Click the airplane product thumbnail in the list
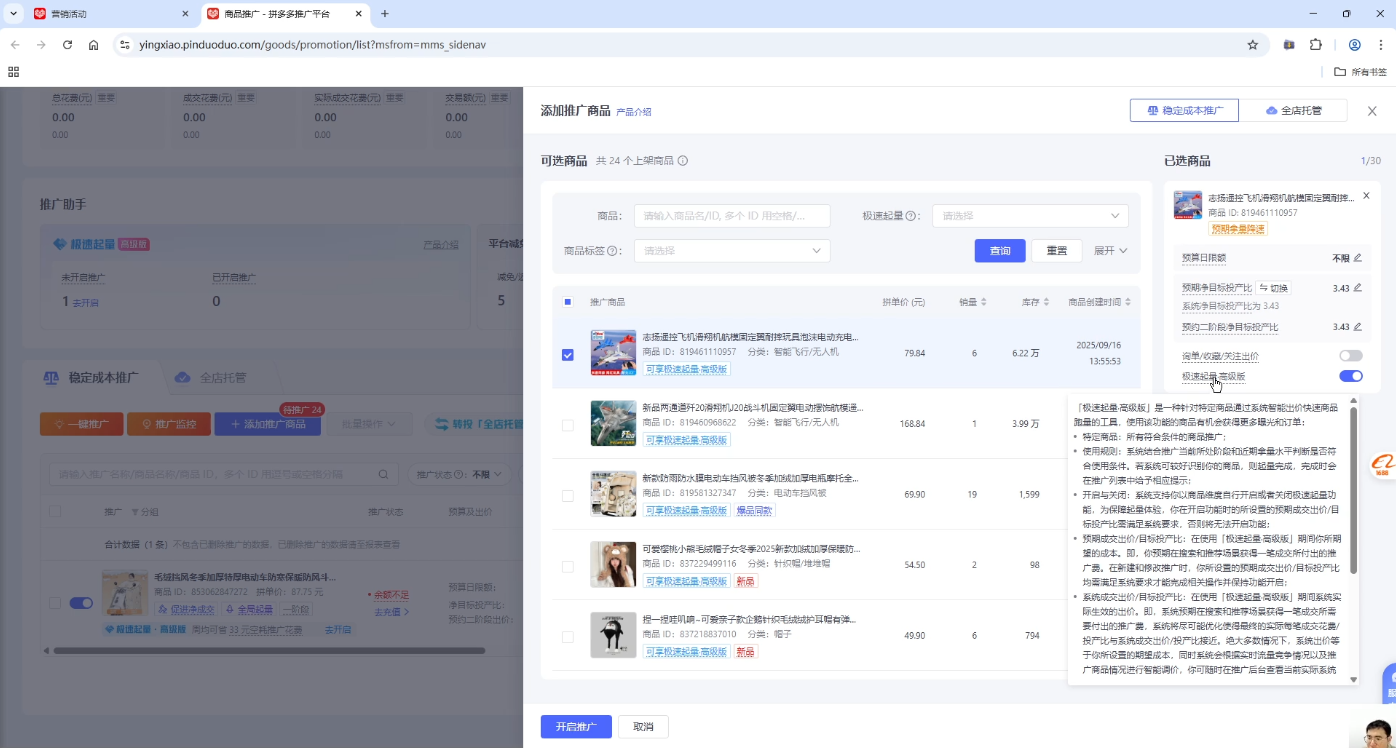1396x748 pixels. (612, 353)
